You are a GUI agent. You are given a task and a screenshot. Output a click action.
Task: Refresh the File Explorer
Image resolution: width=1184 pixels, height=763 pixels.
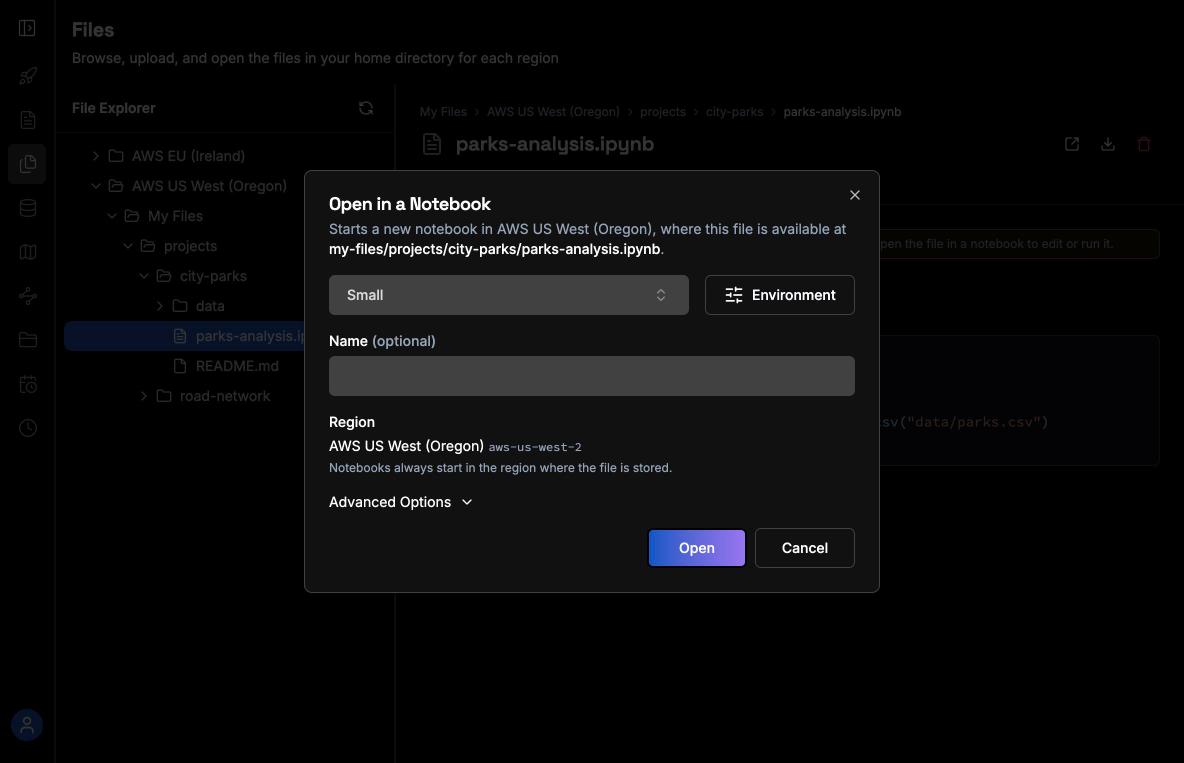[x=366, y=108]
